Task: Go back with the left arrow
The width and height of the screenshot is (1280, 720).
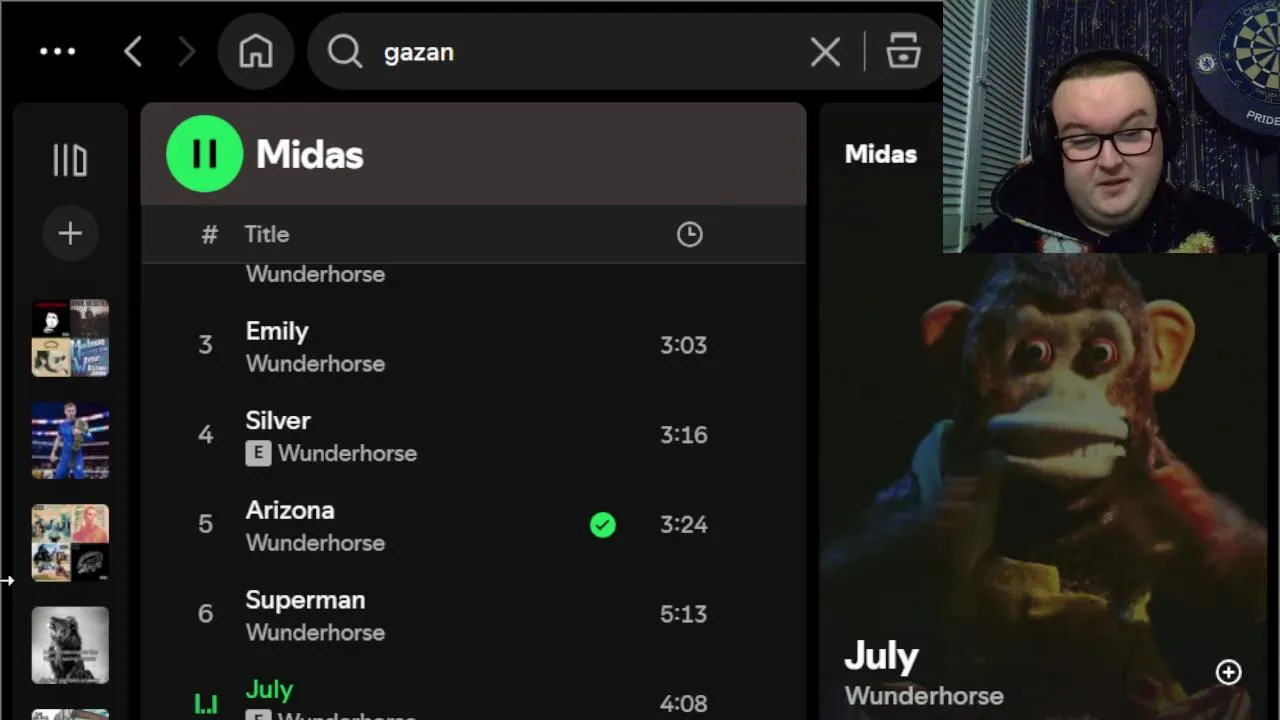Action: point(133,52)
